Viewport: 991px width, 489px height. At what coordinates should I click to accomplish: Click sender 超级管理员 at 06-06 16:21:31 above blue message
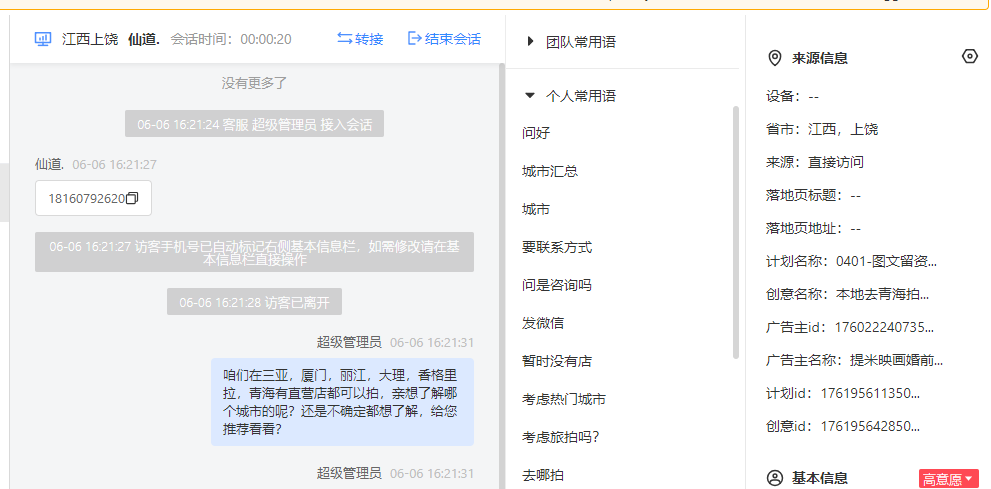point(349,342)
